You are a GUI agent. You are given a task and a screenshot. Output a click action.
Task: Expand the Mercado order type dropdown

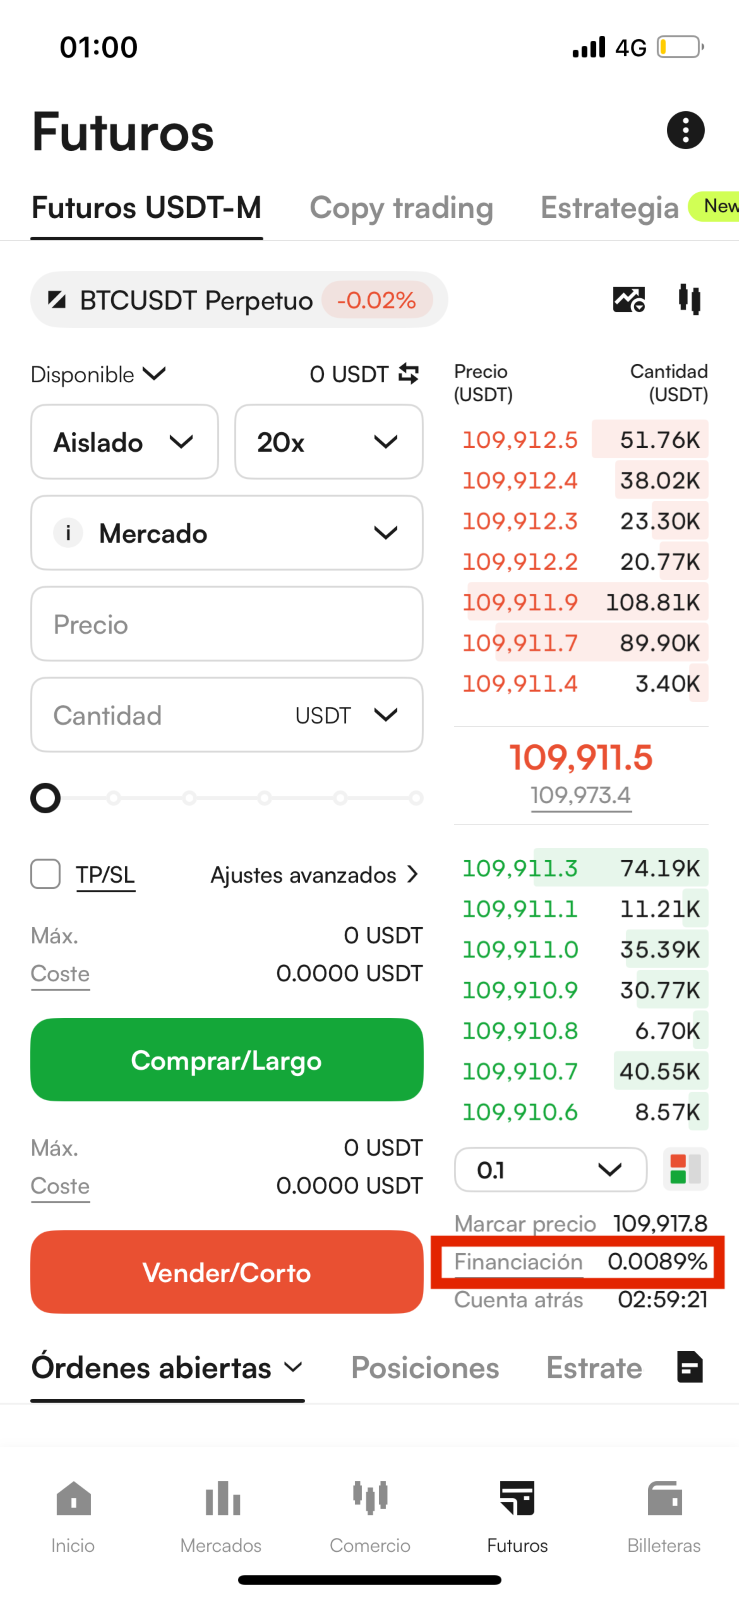tap(227, 533)
